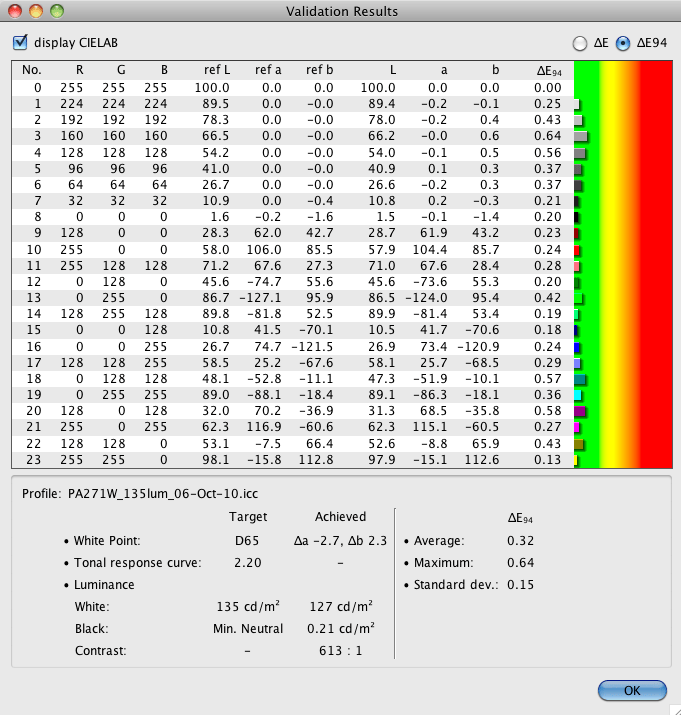Select row 23 with RGB 255, 255, 0
This screenshot has height=715, width=681.
point(290,460)
